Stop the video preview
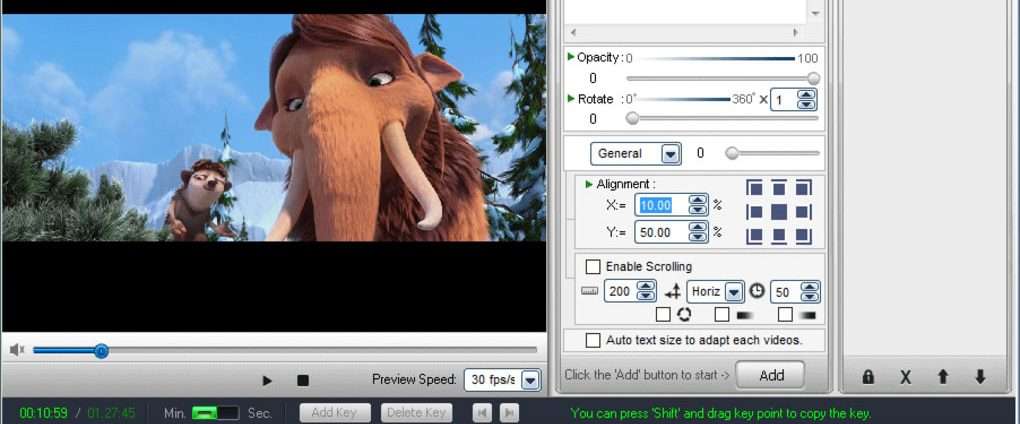Screen dimensions: 1020x424 tap(302, 380)
